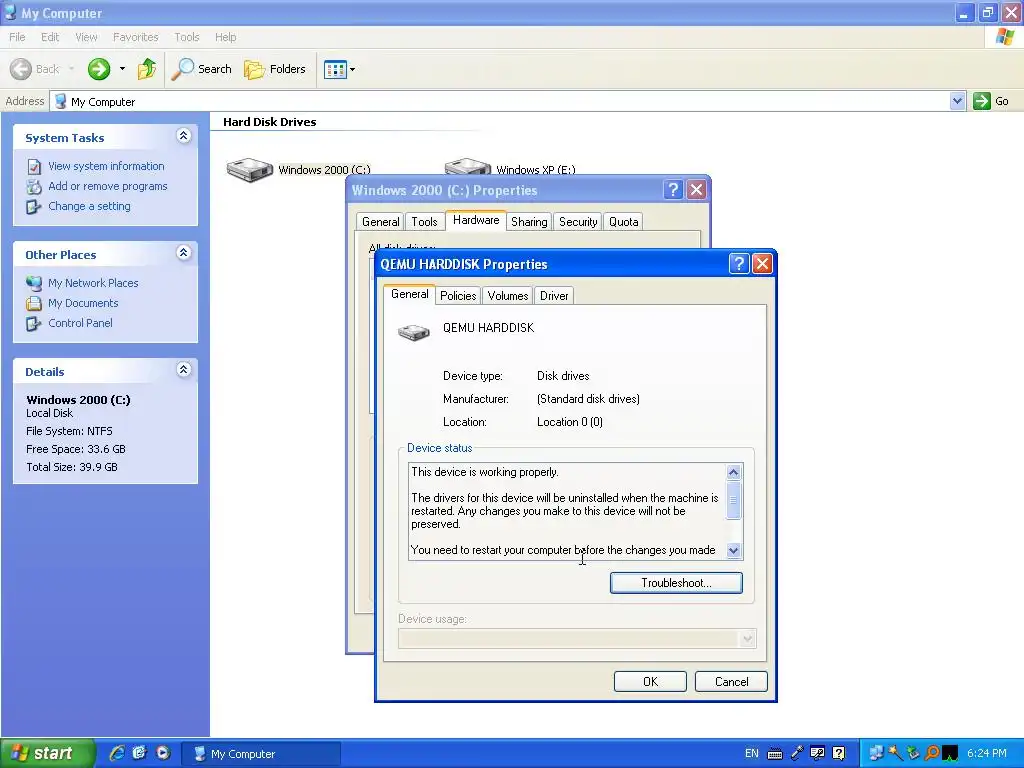
Task: Select the Windows XP (E:) drive icon
Action: coord(468,166)
